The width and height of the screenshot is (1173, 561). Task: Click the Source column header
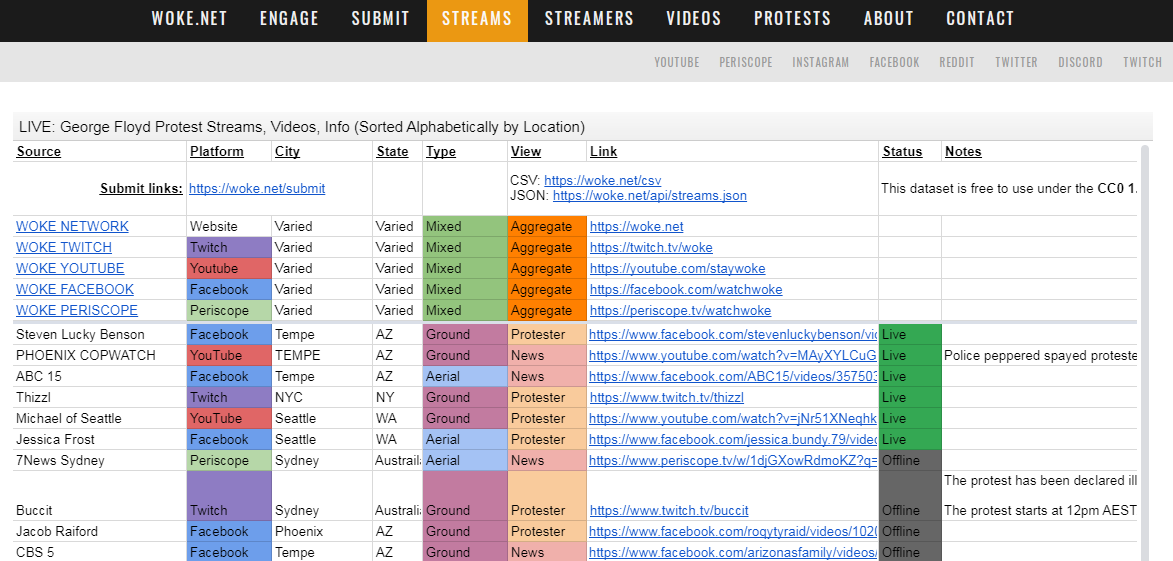39,152
